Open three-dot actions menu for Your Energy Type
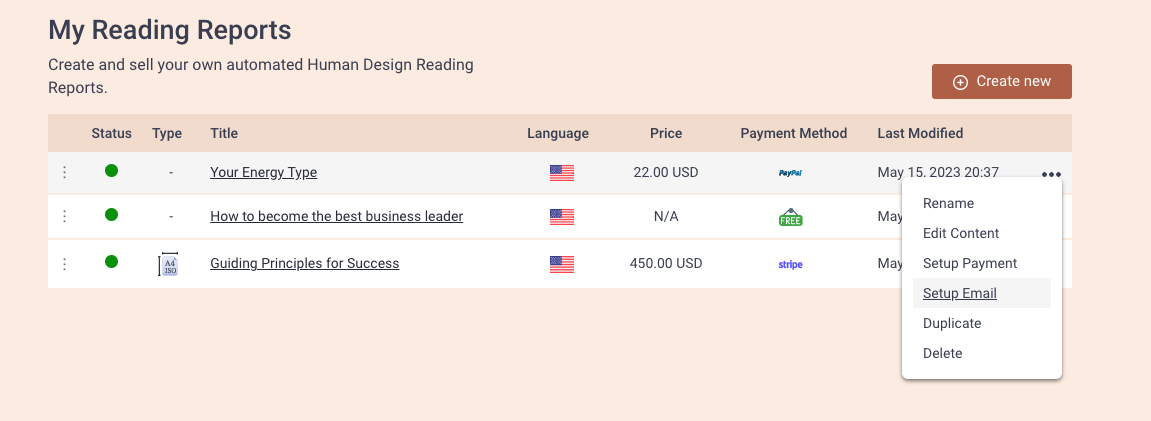This screenshot has width=1151, height=421. [1051, 175]
